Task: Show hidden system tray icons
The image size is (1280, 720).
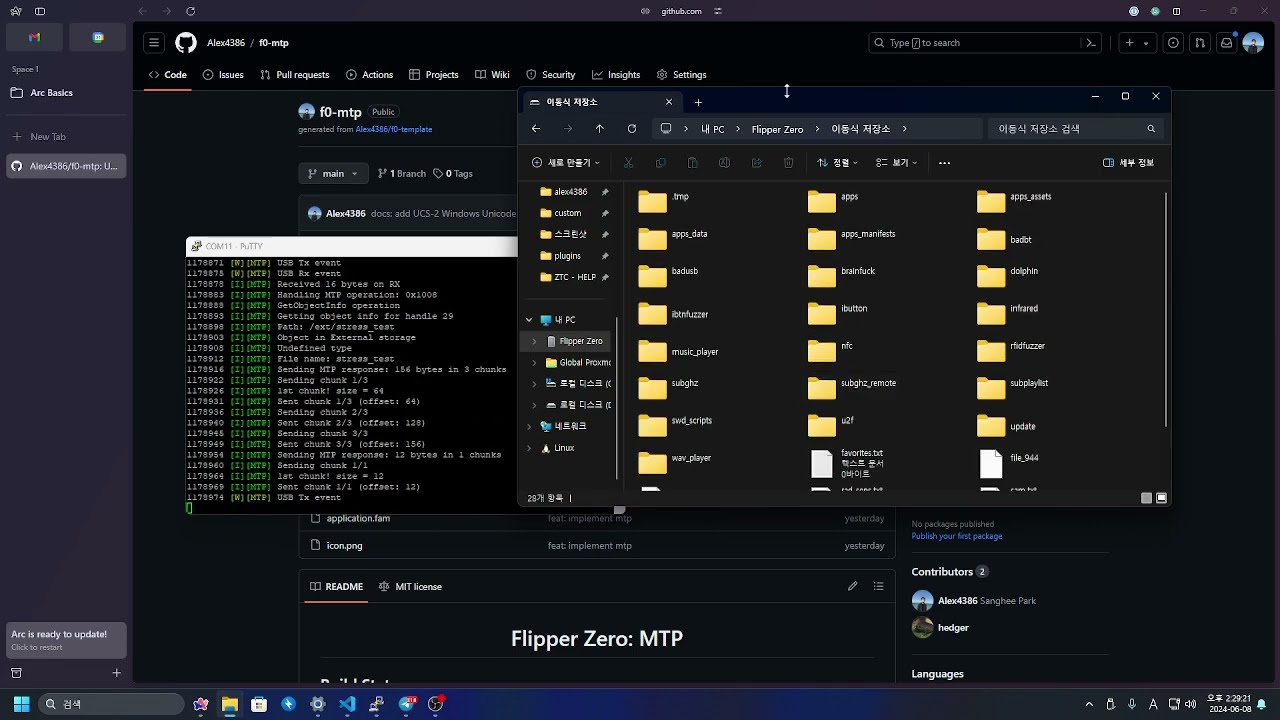Action: pyautogui.click(x=1089, y=704)
